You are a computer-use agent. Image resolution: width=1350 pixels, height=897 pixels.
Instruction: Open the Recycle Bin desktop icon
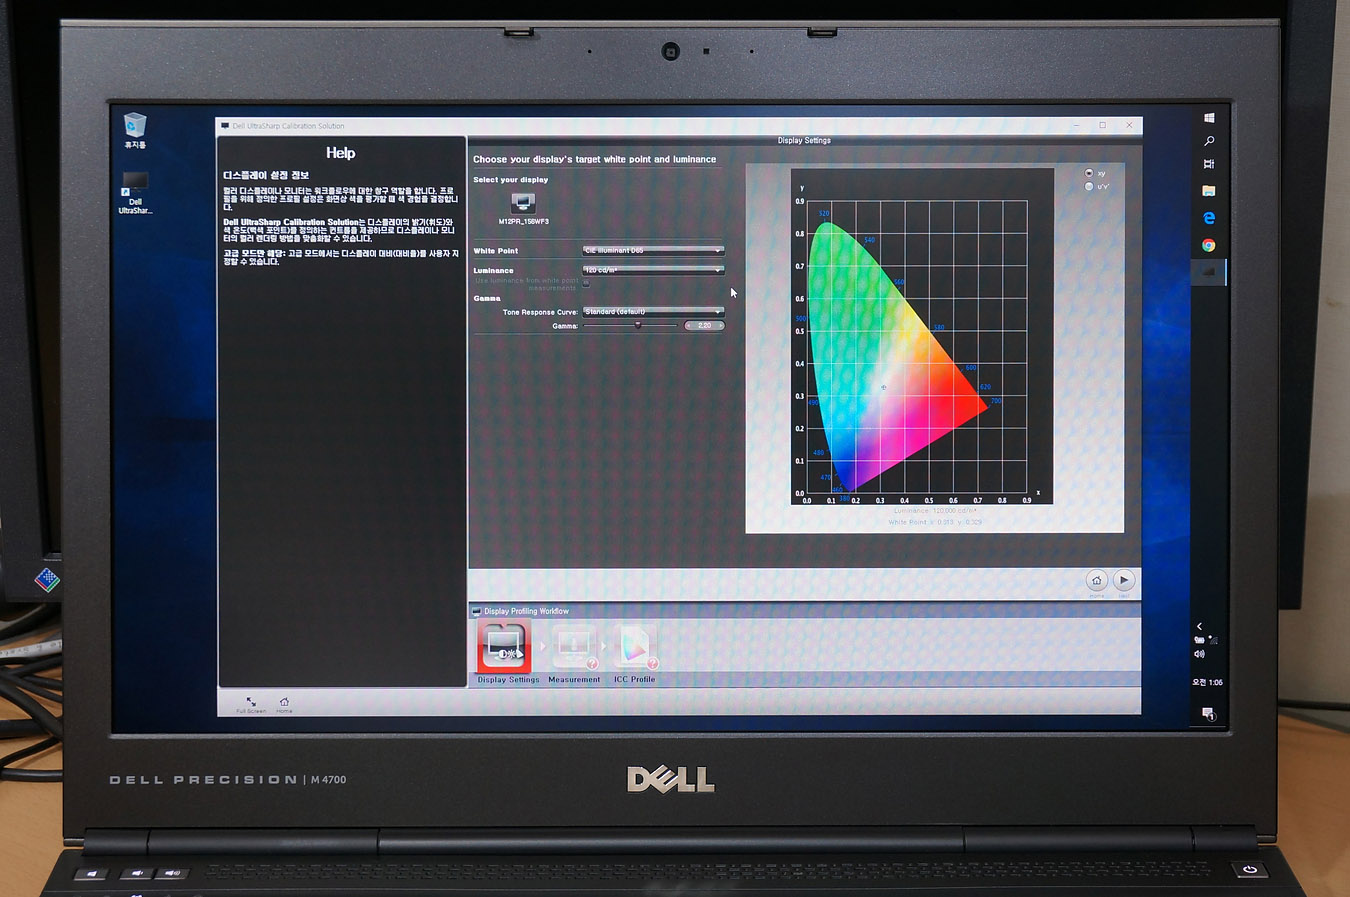pyautogui.click(x=135, y=130)
